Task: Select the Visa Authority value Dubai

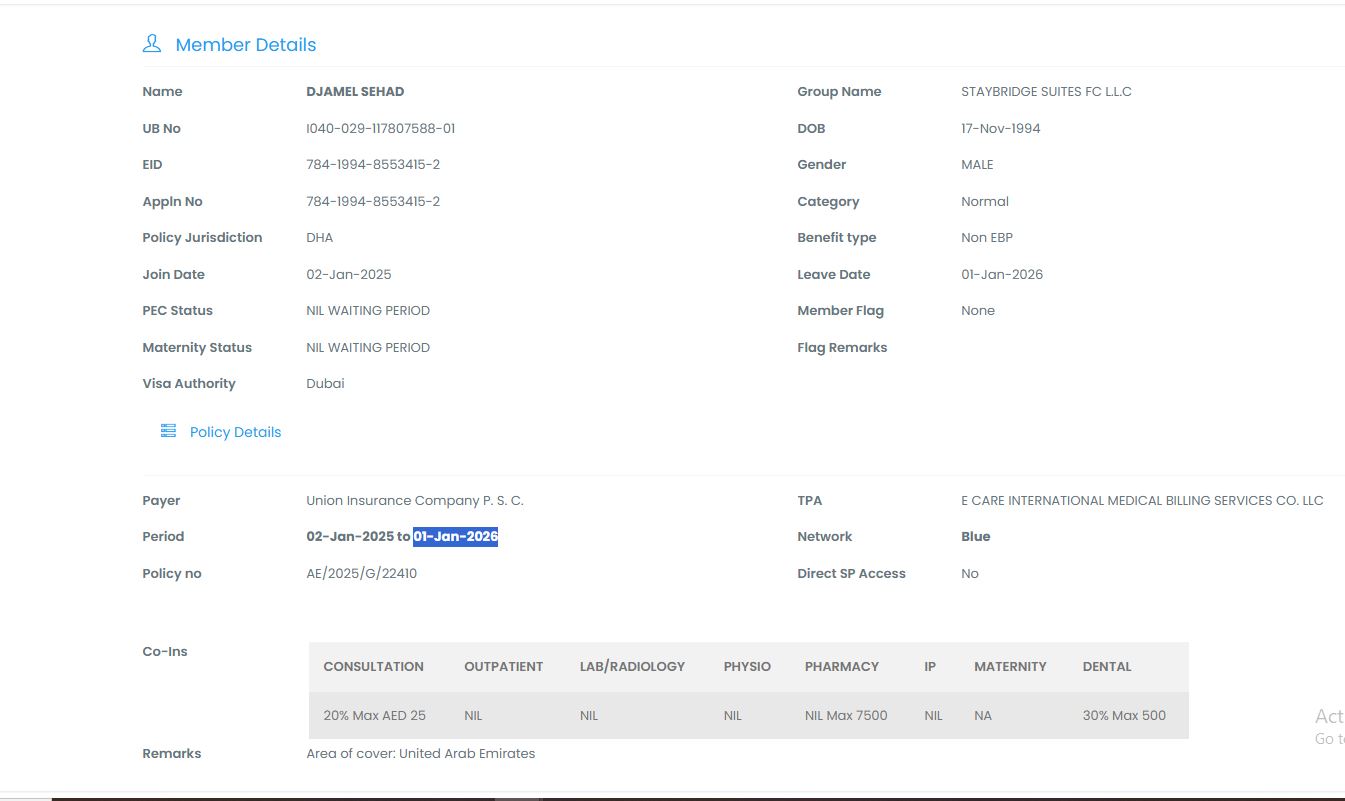Action: (x=325, y=384)
